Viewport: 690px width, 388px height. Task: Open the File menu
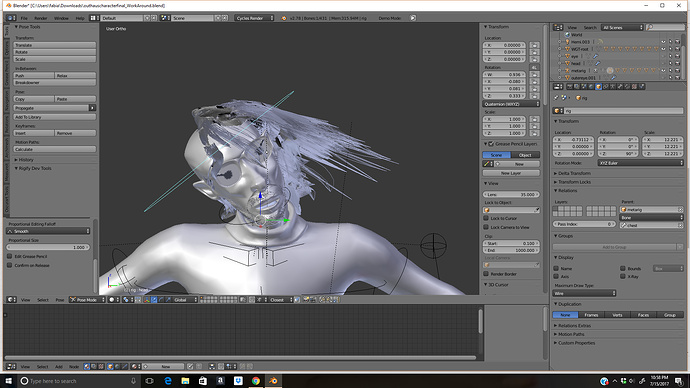pyautogui.click(x=24, y=18)
